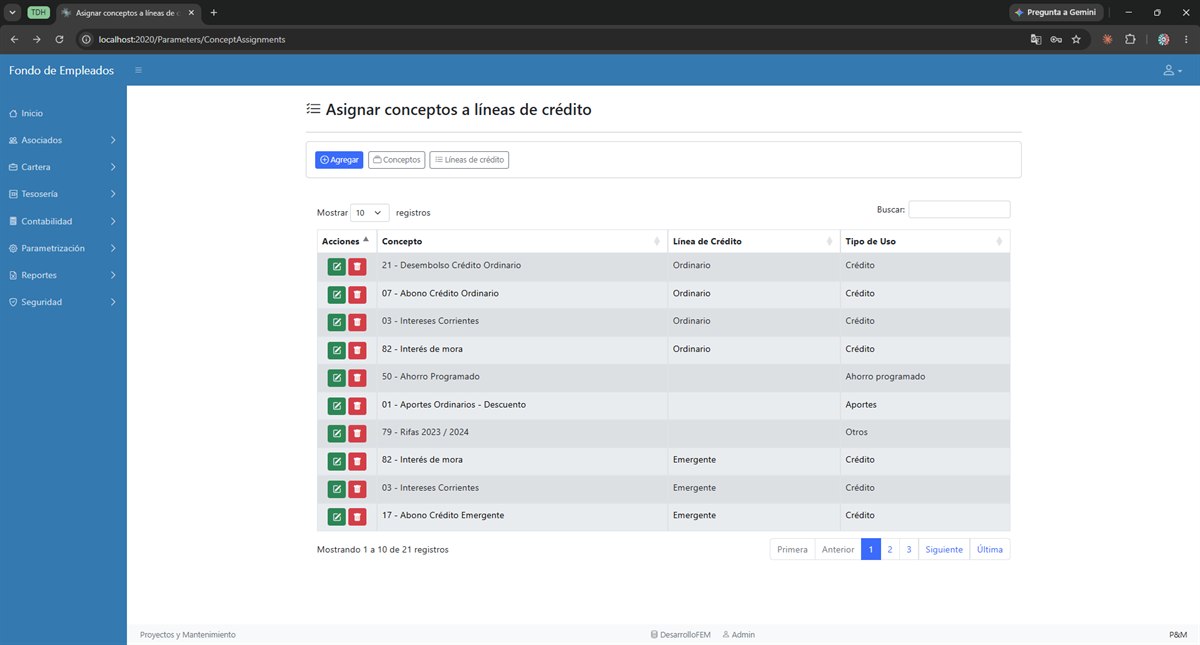The height and width of the screenshot is (645, 1200).
Task: Edit Intereses Corrientes row for Emergente line
Action: pyautogui.click(x=337, y=489)
